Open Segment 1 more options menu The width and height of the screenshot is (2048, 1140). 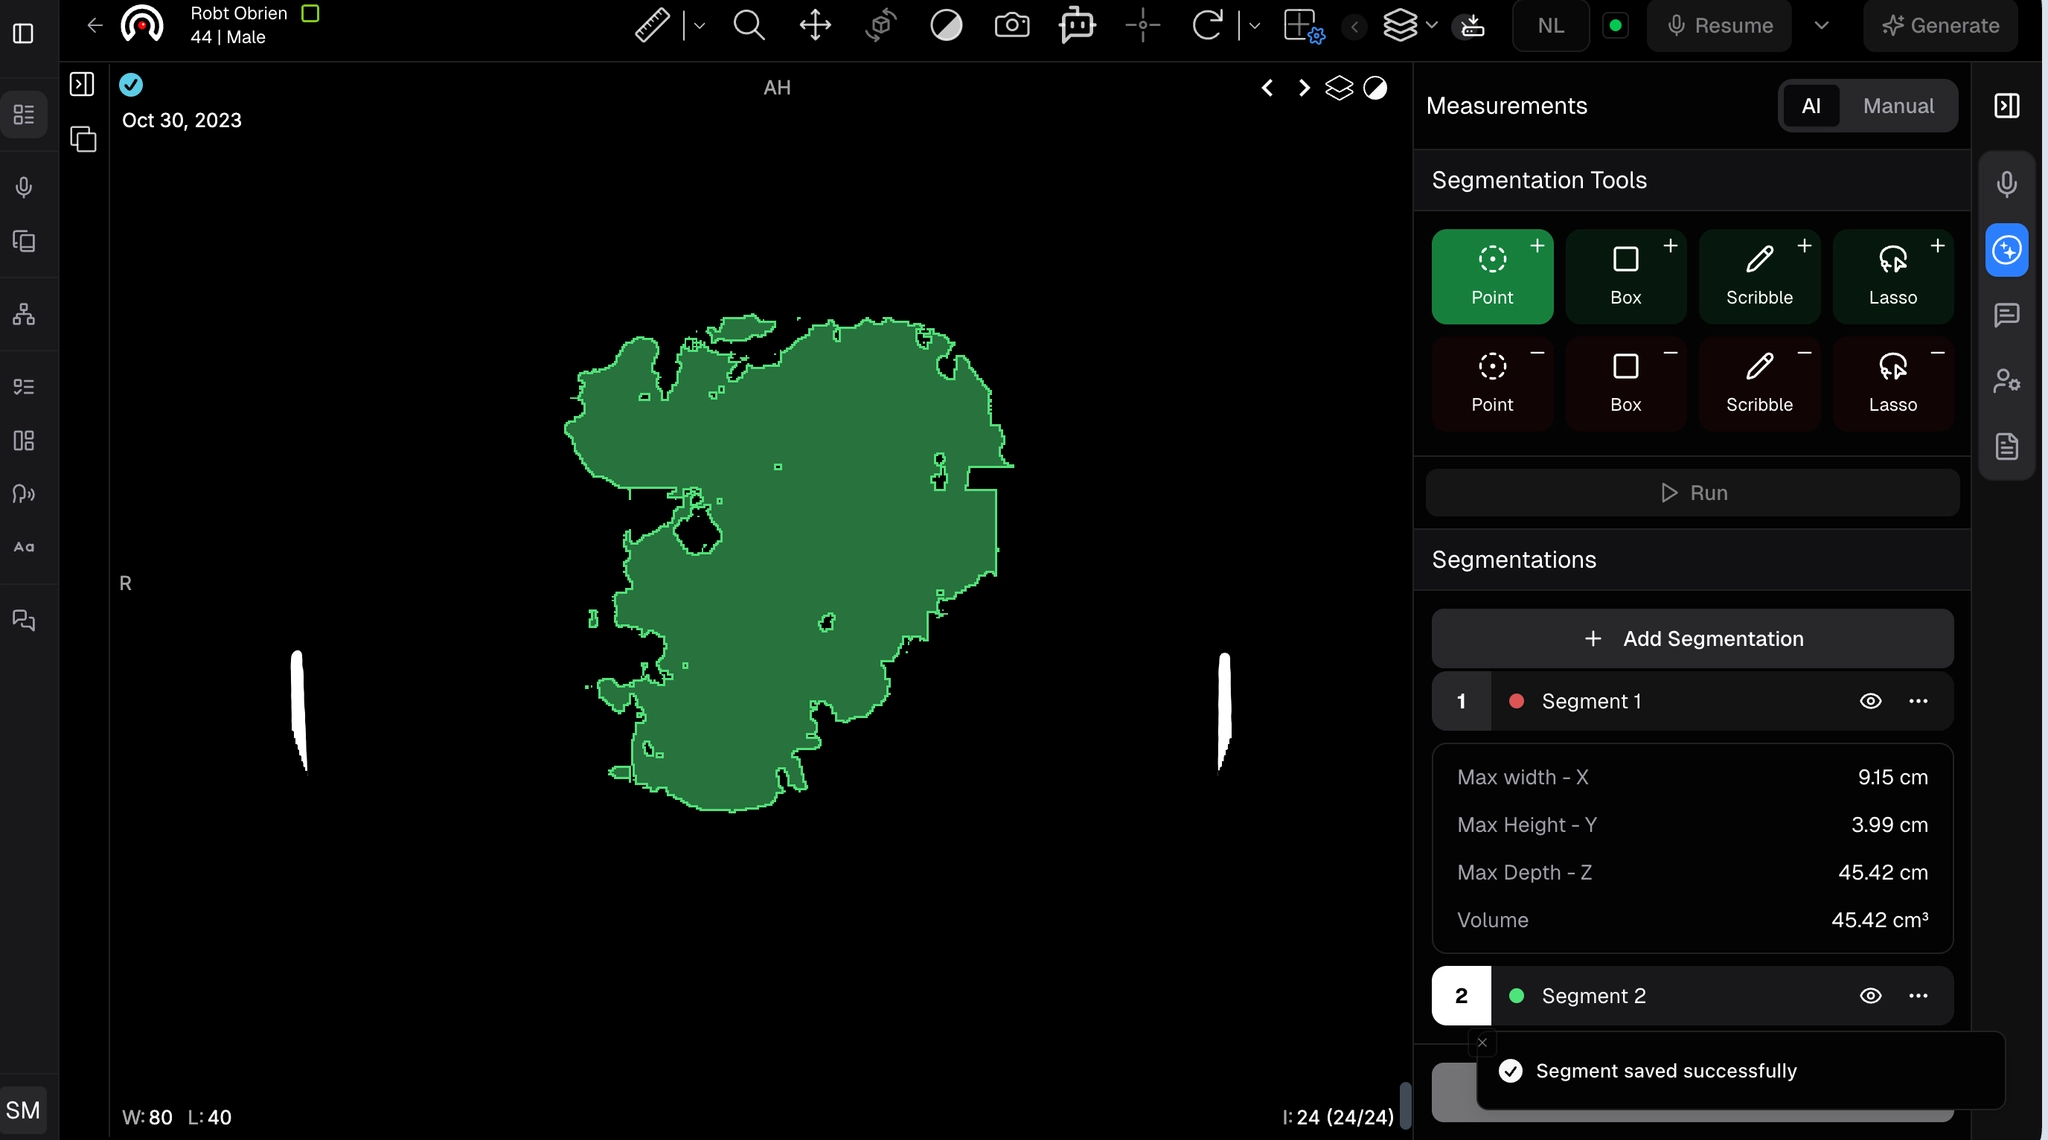click(x=1918, y=701)
